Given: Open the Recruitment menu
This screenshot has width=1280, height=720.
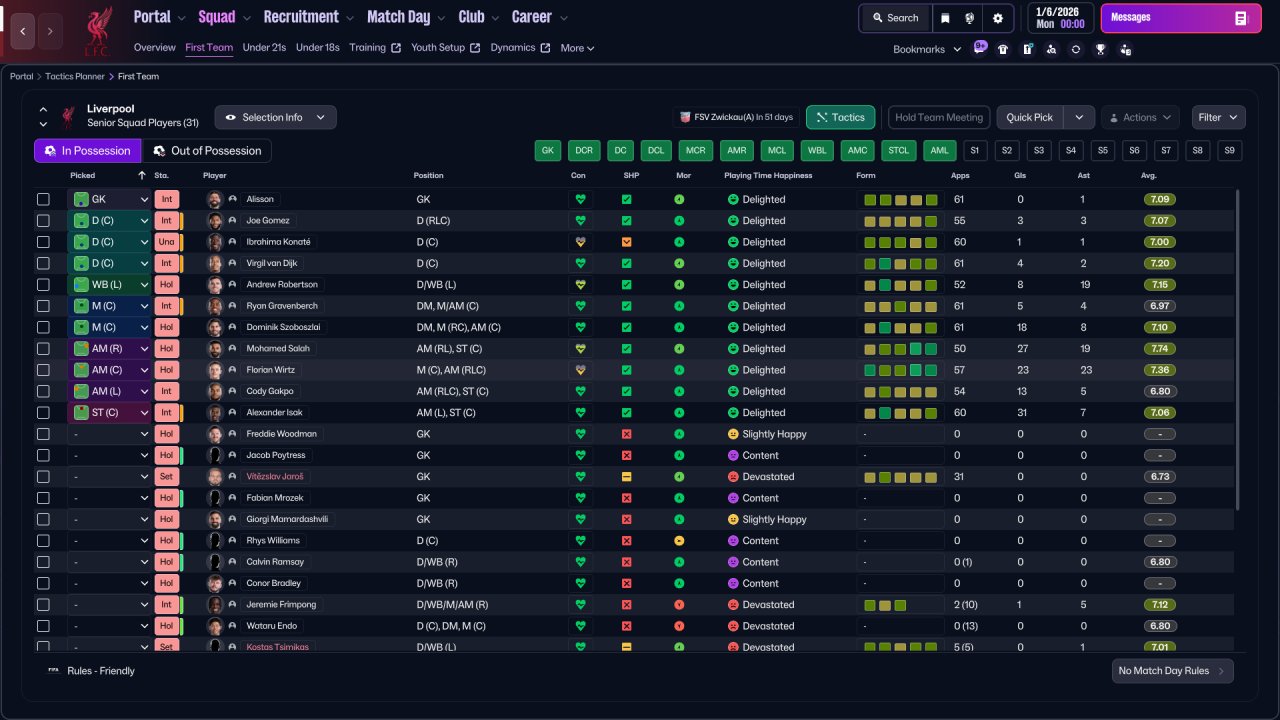Looking at the screenshot, I should tap(308, 17).
